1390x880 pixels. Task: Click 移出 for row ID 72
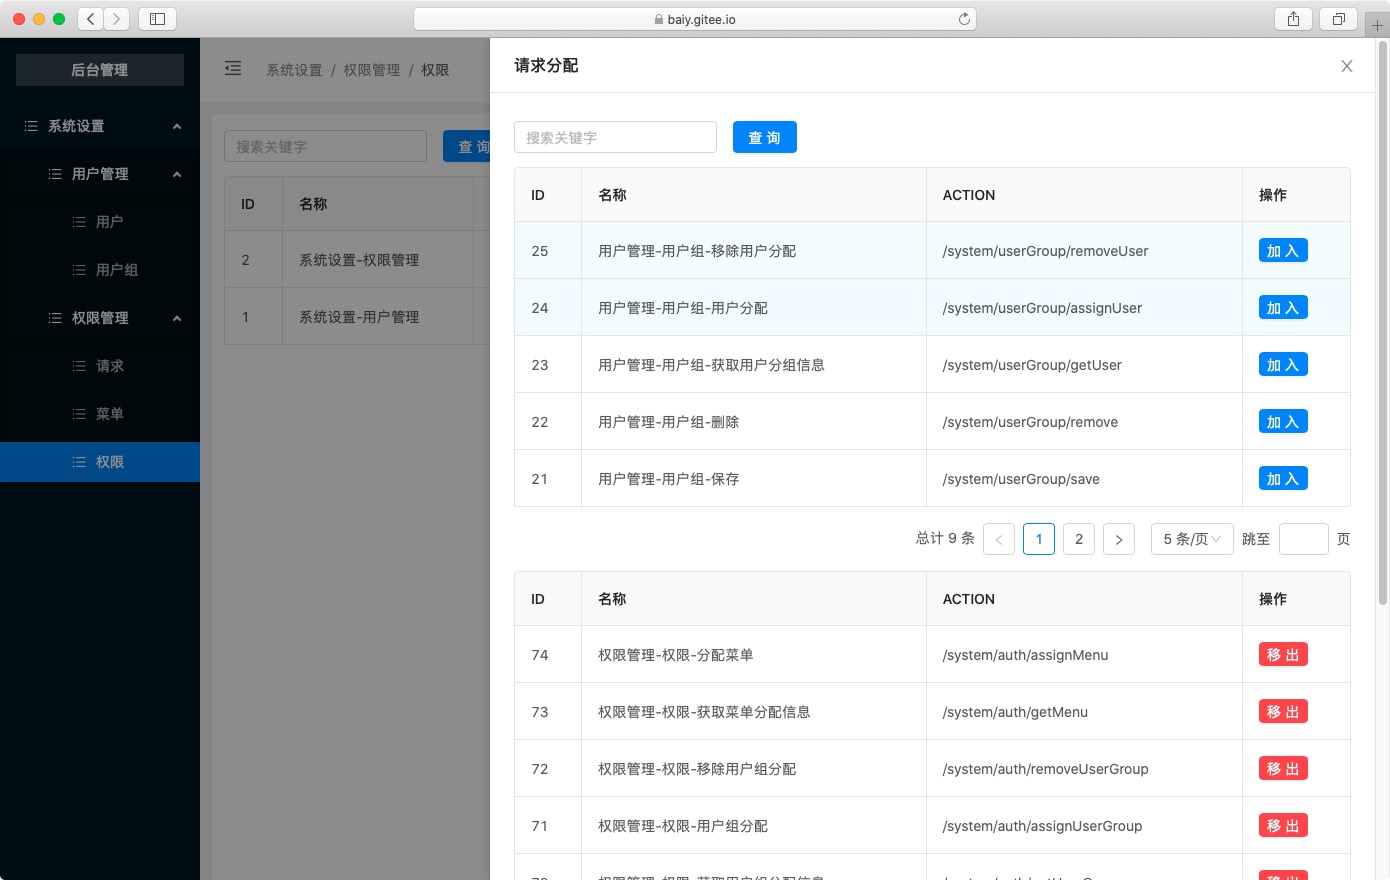pos(1283,769)
